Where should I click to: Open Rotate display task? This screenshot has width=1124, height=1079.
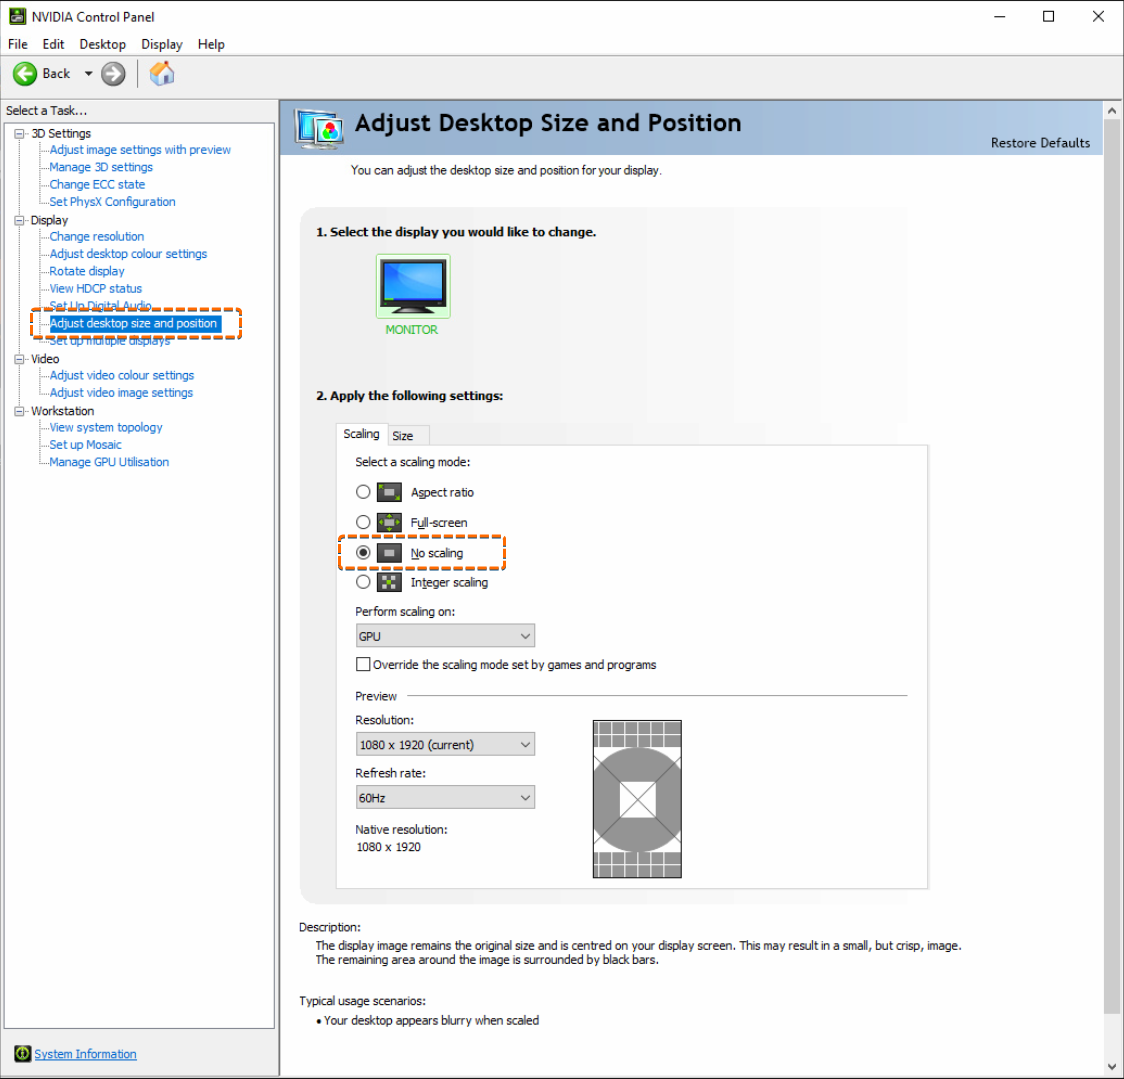(x=87, y=271)
